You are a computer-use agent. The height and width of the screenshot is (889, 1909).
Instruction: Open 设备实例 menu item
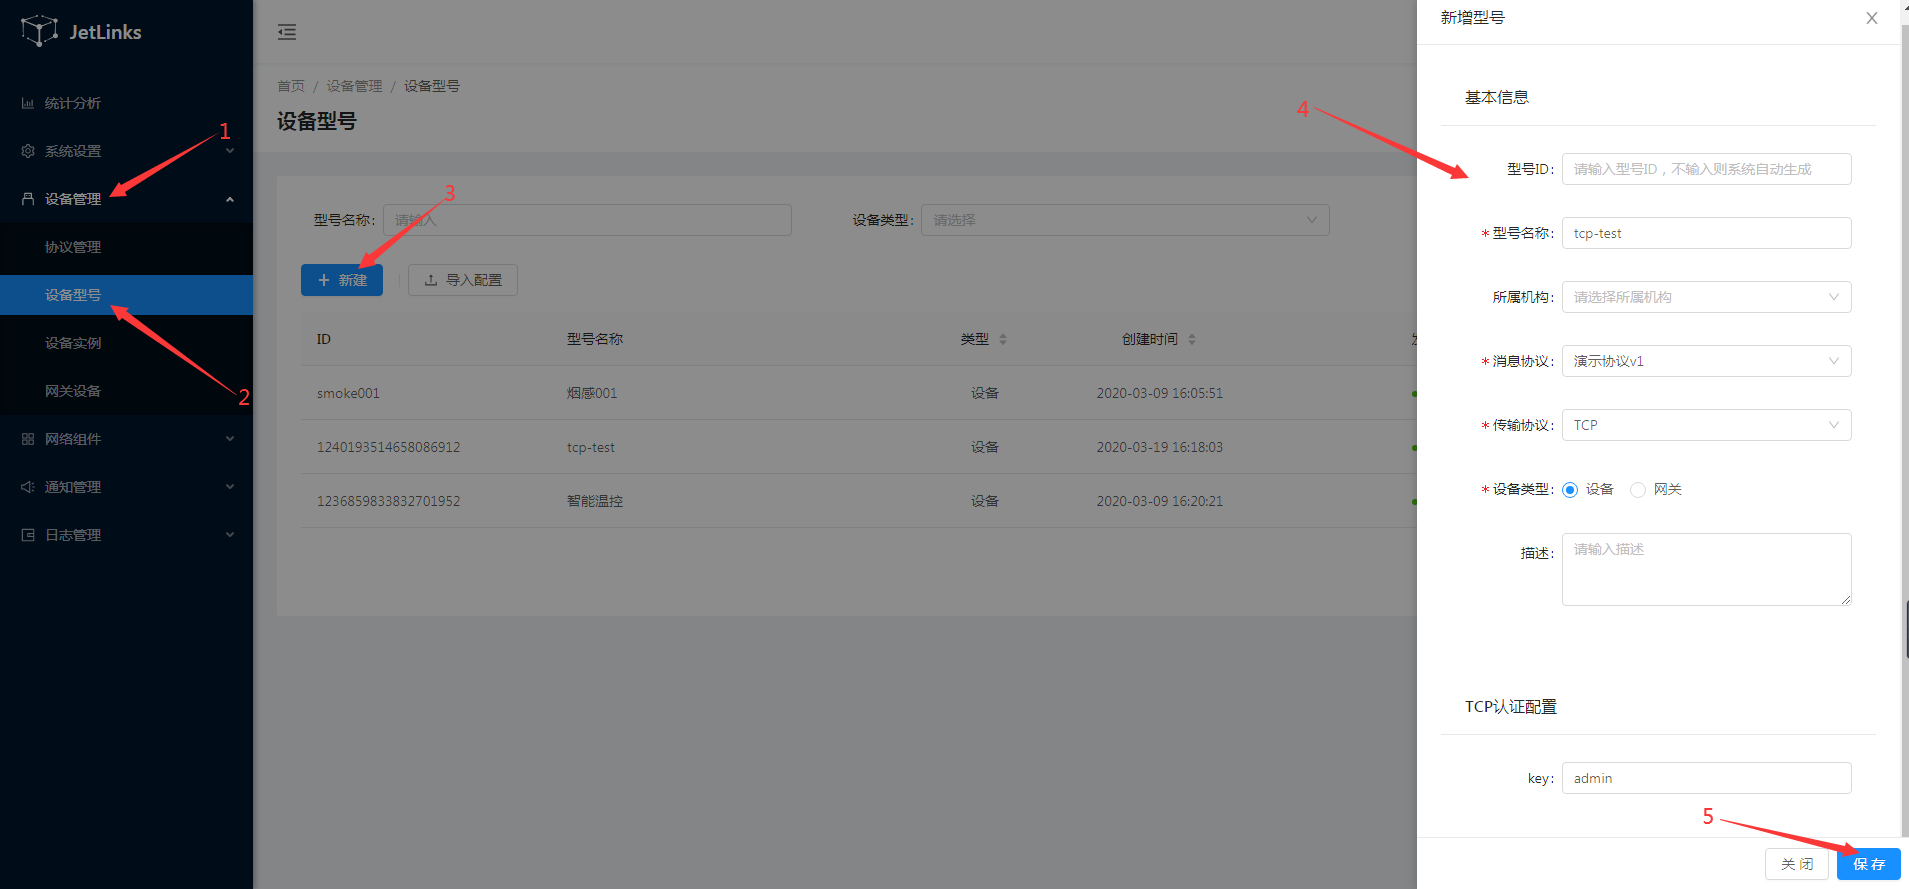pos(73,343)
